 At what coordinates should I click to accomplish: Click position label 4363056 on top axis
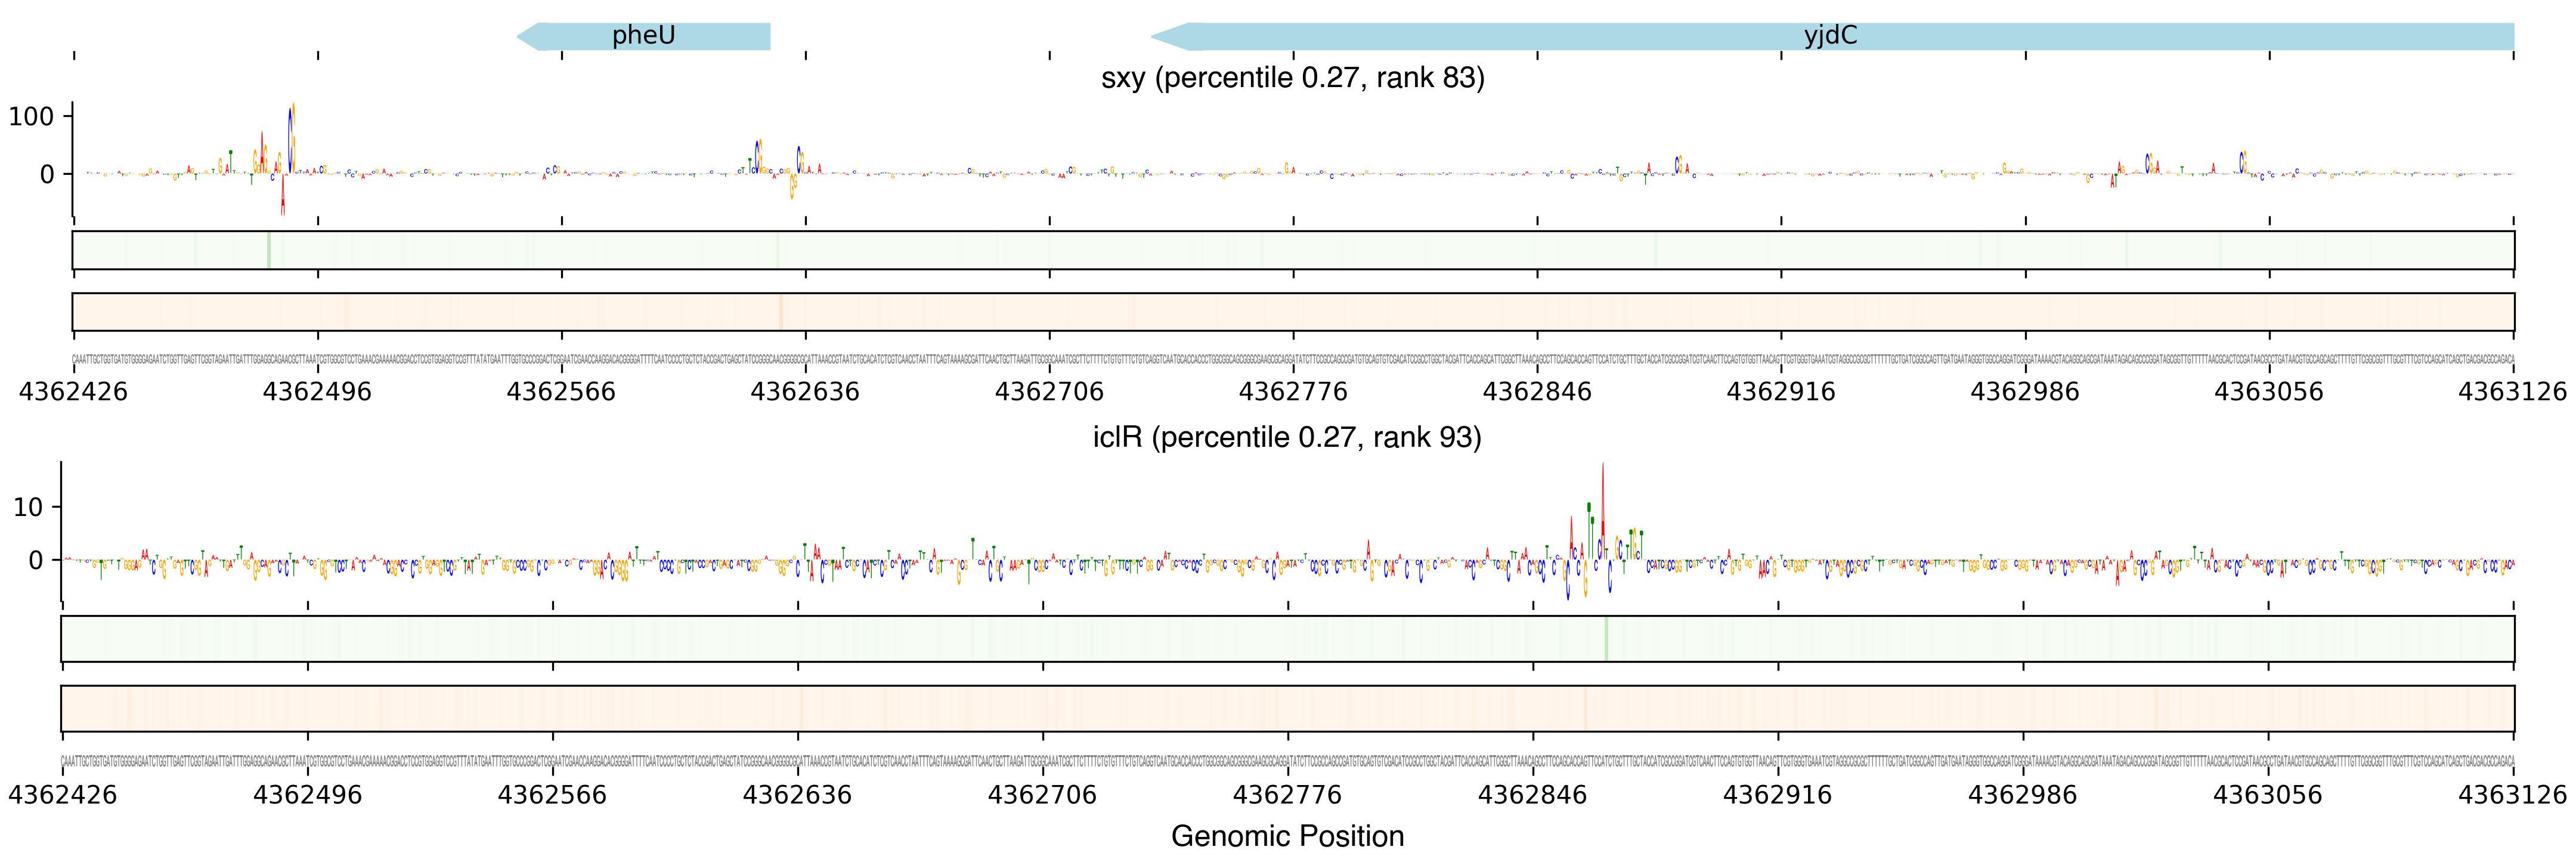[2268, 392]
